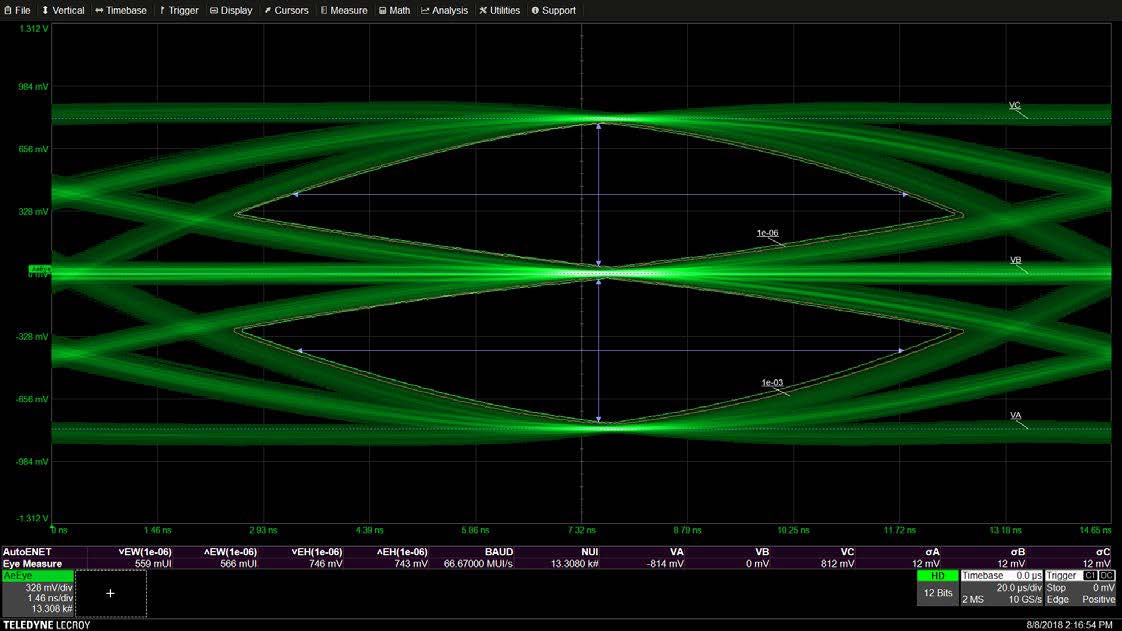This screenshot has height=631, width=1122.
Task: Click the plus box to add trace
Action: click(110, 593)
